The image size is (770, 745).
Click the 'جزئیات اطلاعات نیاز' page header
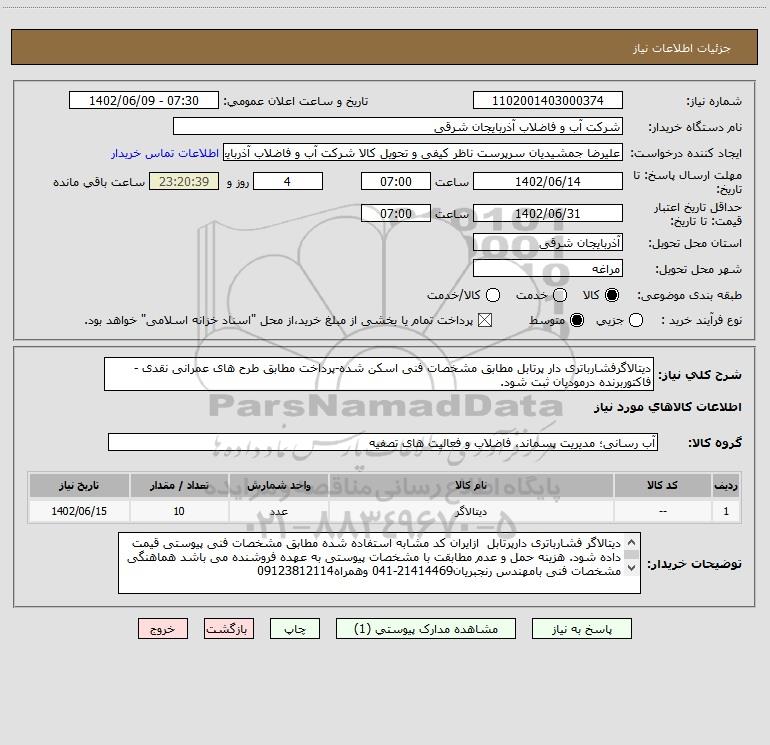[682, 48]
